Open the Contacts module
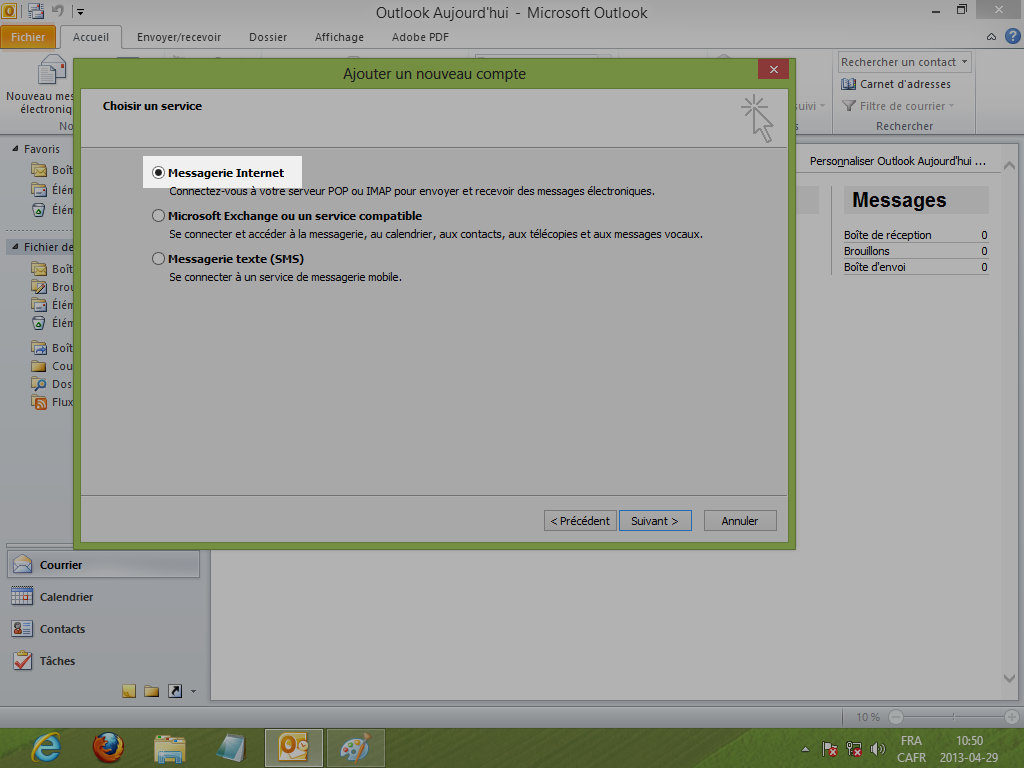 pos(103,629)
